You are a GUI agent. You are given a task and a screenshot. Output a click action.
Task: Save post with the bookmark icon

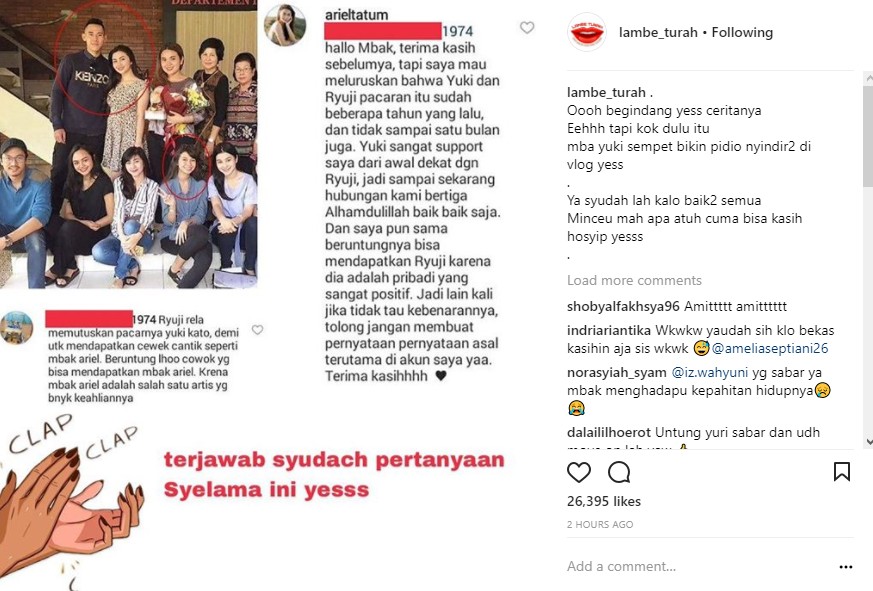click(842, 472)
